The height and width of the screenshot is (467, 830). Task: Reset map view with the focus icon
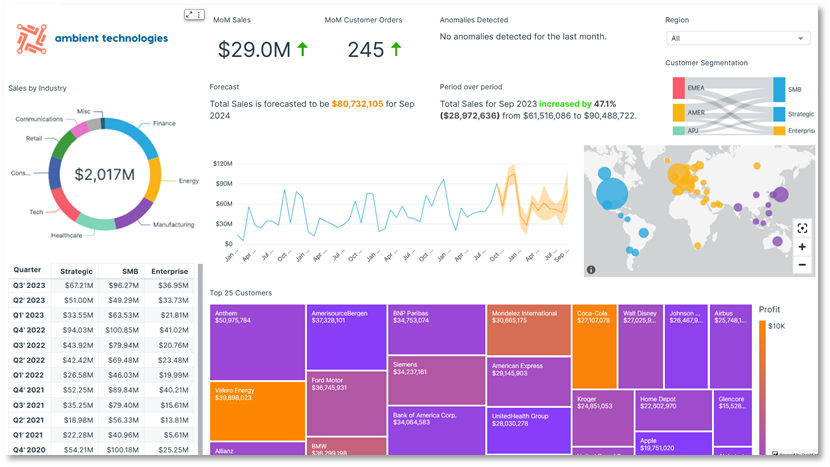click(x=802, y=228)
